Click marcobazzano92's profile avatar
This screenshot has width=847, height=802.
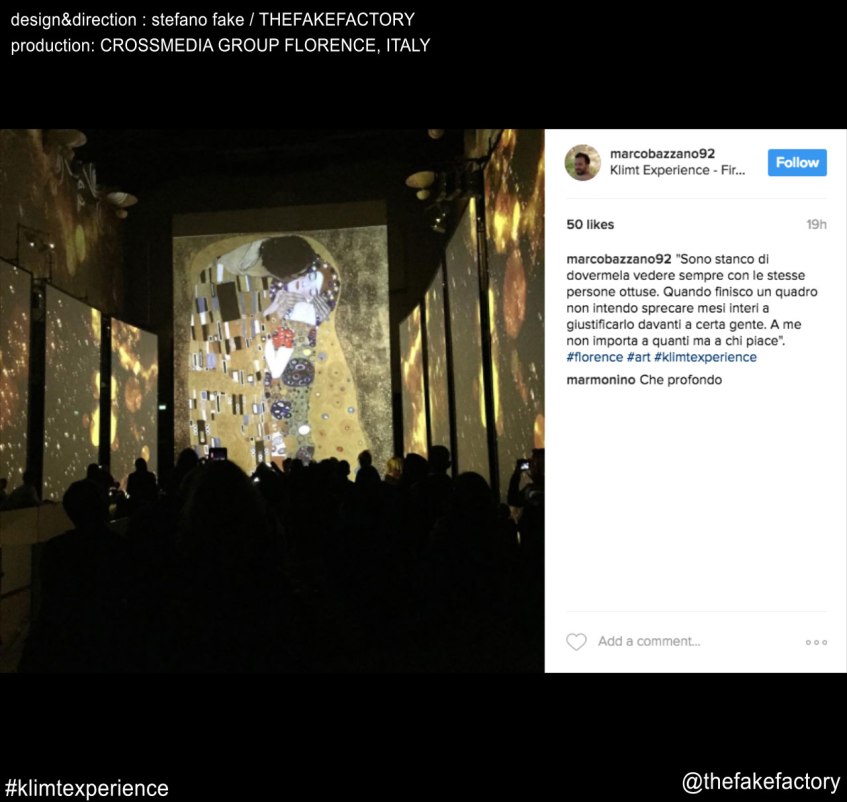[x=582, y=163]
